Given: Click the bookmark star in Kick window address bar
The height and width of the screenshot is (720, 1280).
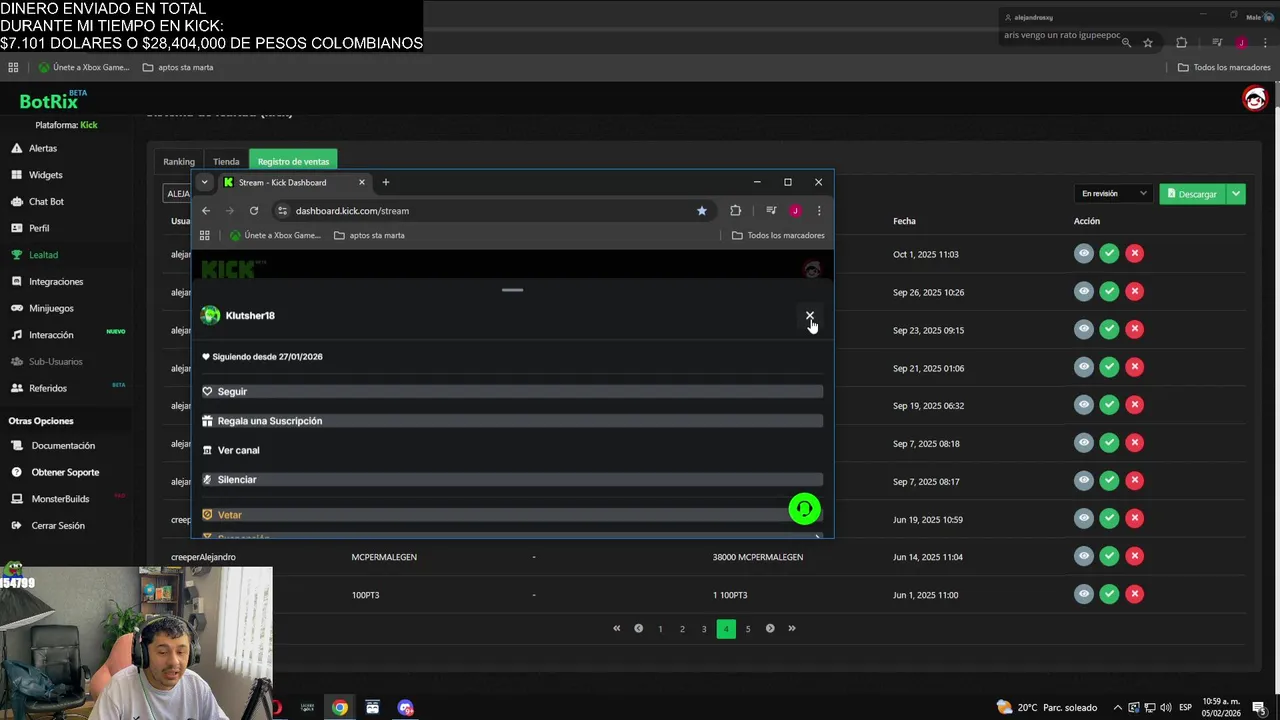Looking at the screenshot, I should pyautogui.click(x=702, y=211).
